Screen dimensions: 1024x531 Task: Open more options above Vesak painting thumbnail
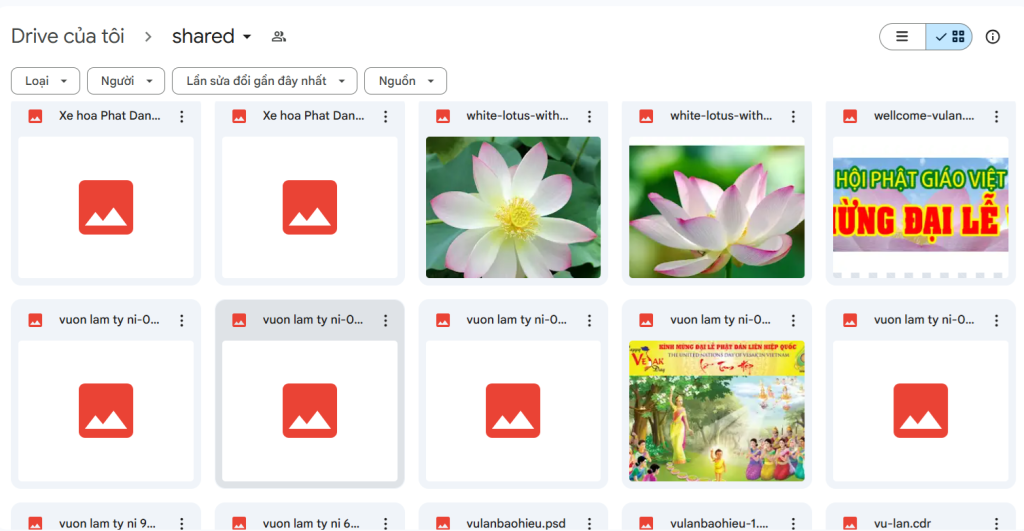point(793,320)
